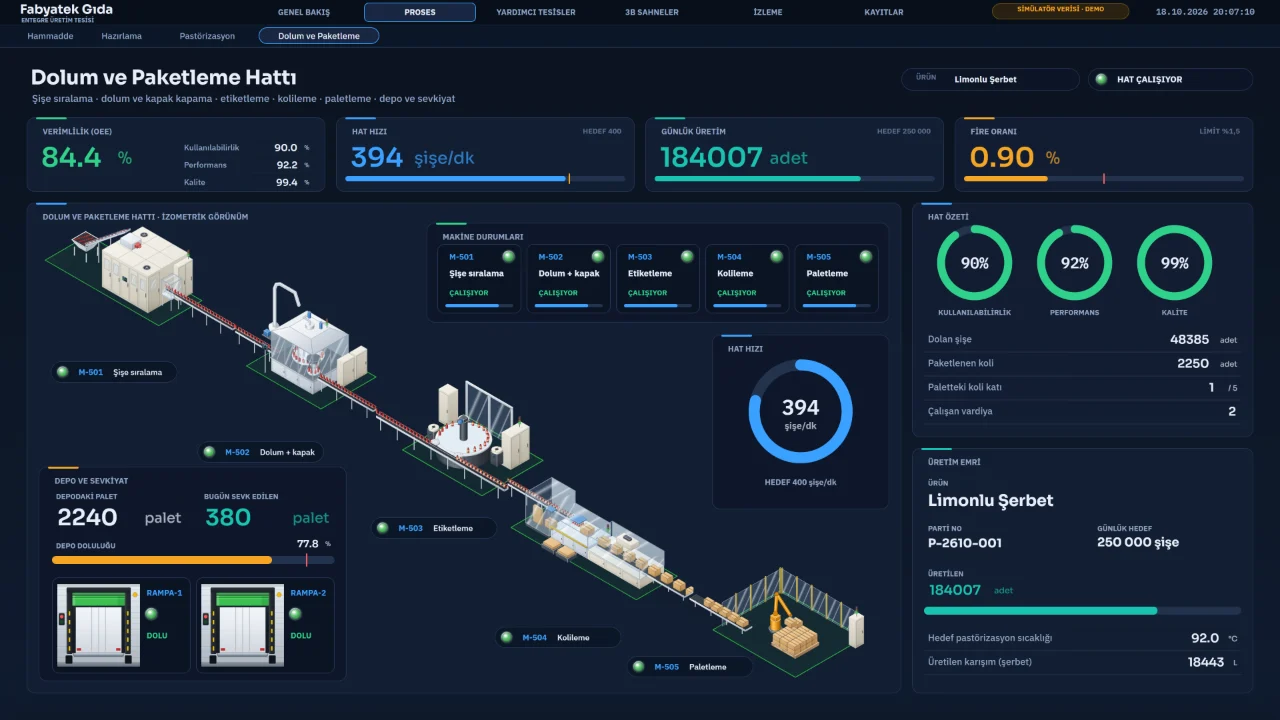Image resolution: width=1280 pixels, height=720 pixels.
Task: Switch to YARDIMCI TESİSLER tab
Action: 536,12
